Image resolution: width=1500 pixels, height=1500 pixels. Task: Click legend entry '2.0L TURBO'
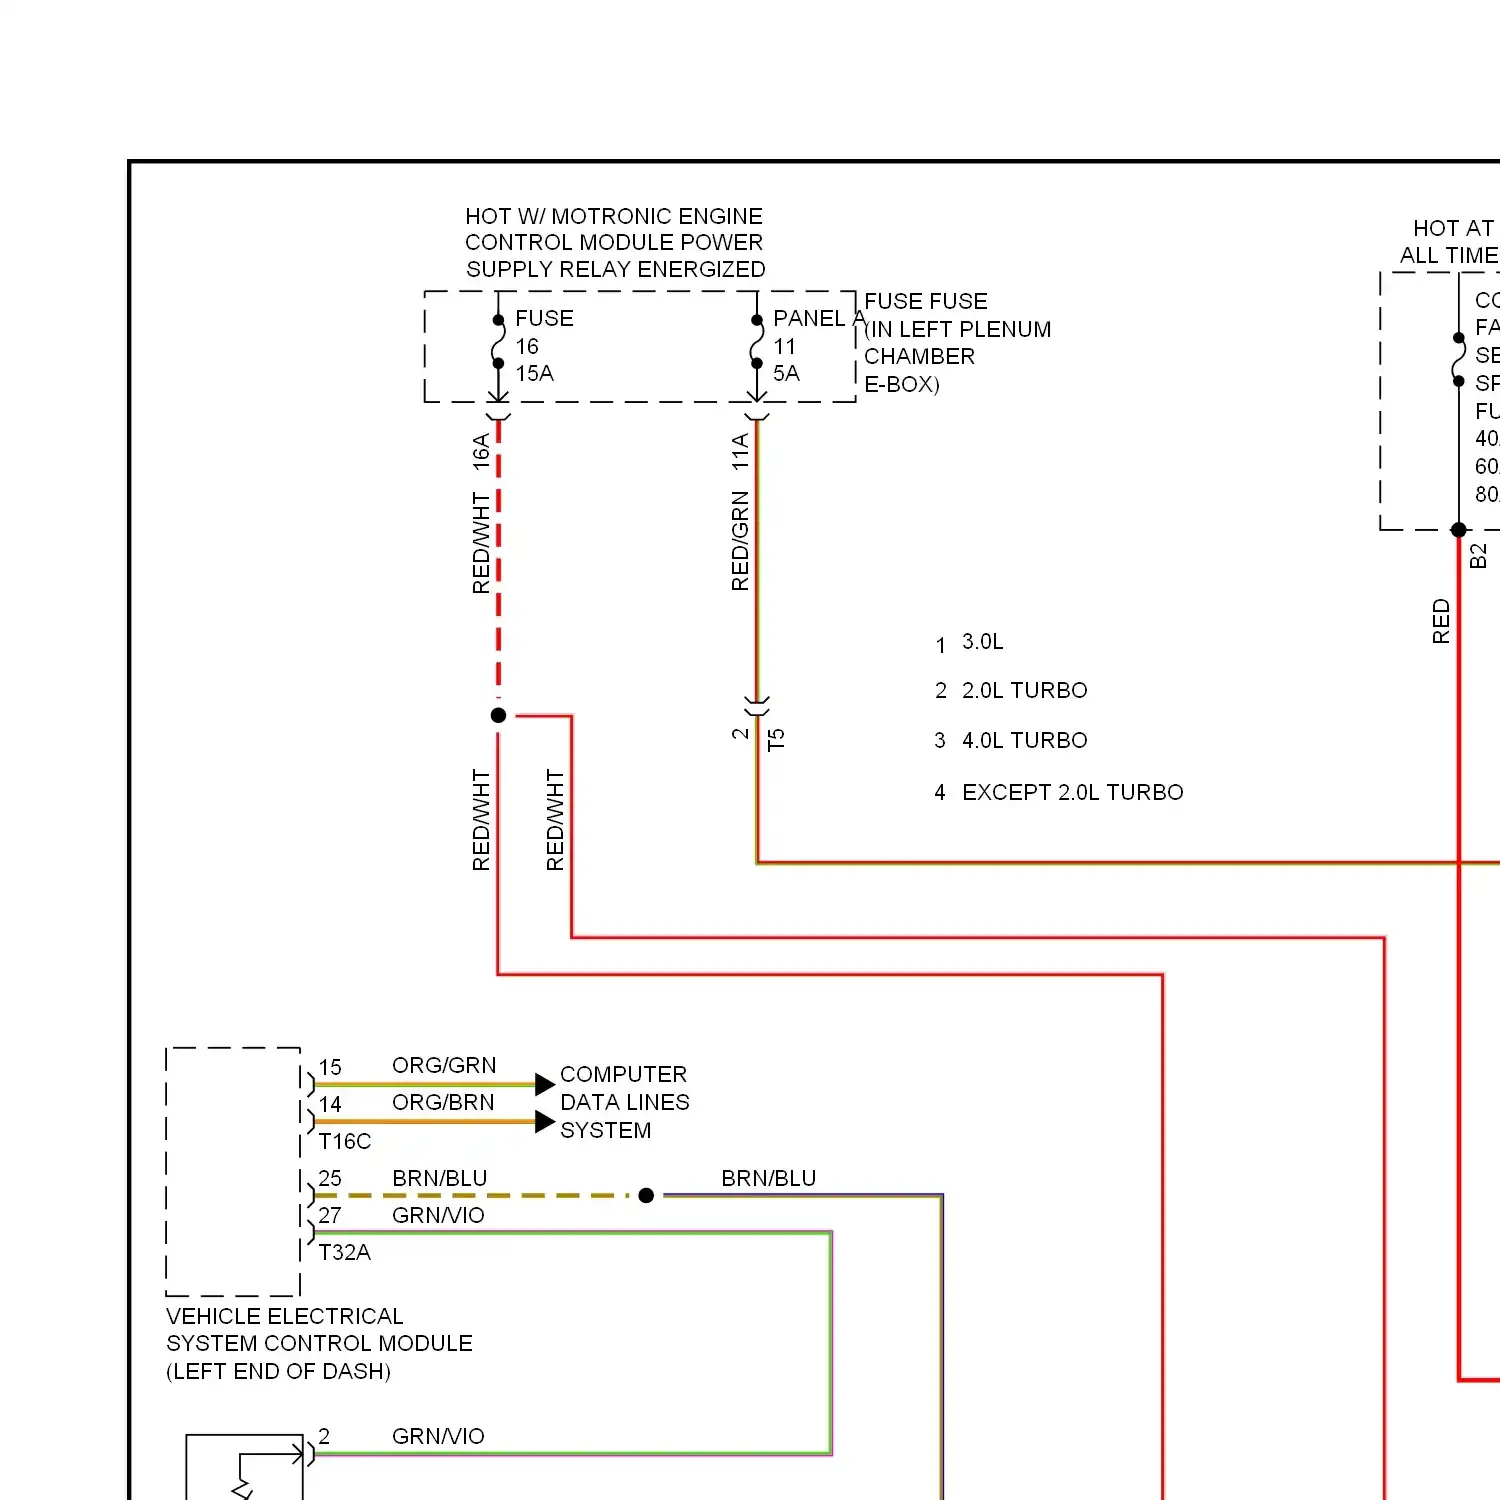[x=1025, y=691]
